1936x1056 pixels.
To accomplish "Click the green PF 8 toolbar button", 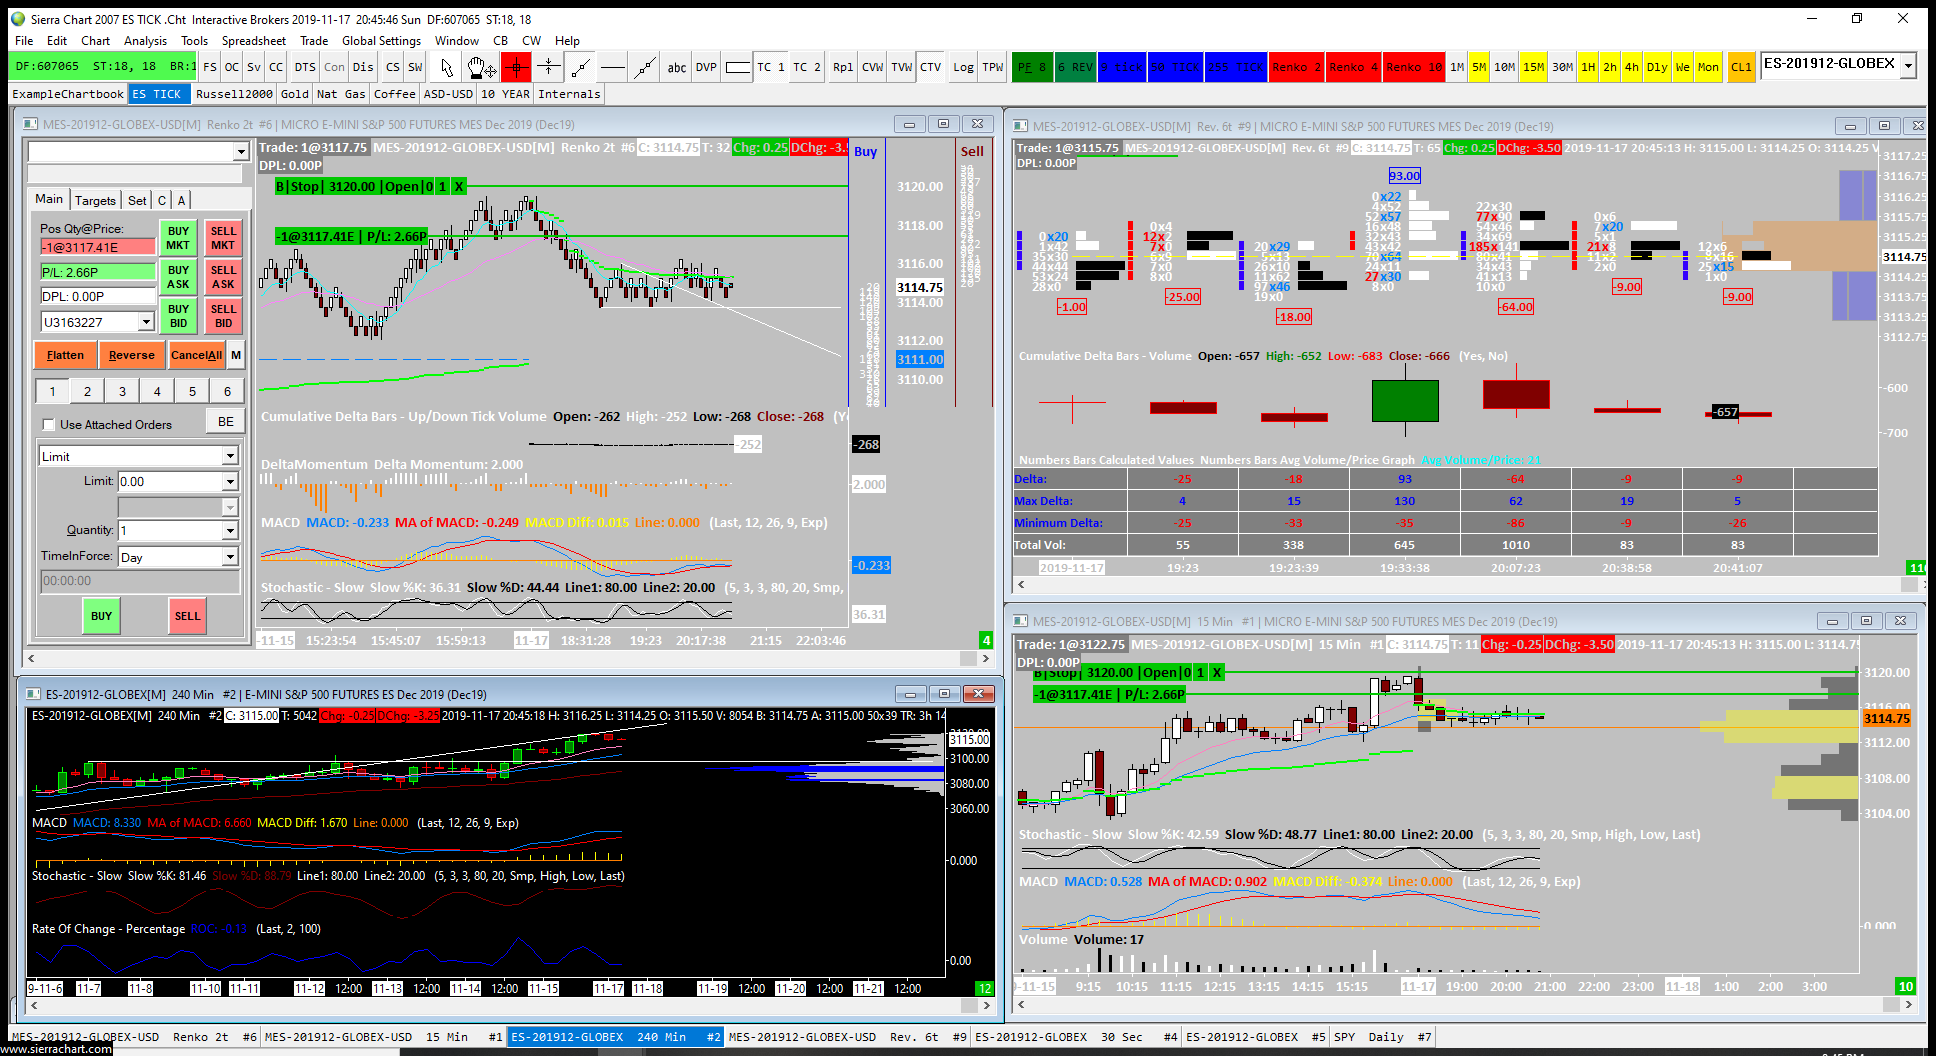I will (1032, 67).
